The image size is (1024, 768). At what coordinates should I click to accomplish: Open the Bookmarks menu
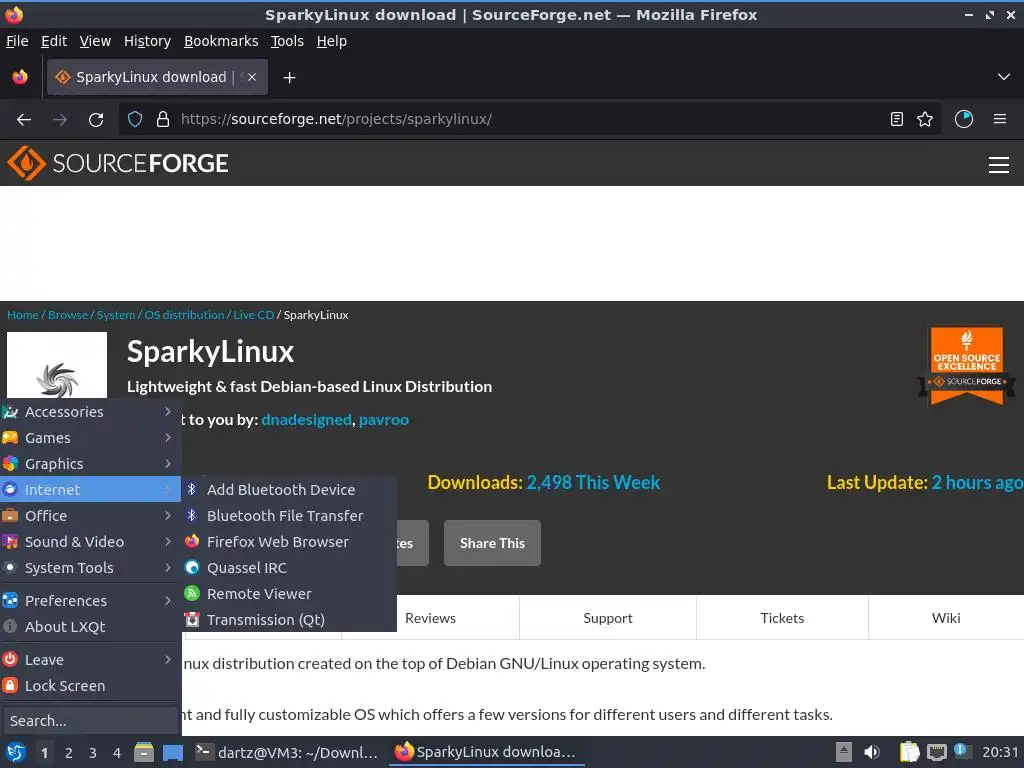coord(221,41)
